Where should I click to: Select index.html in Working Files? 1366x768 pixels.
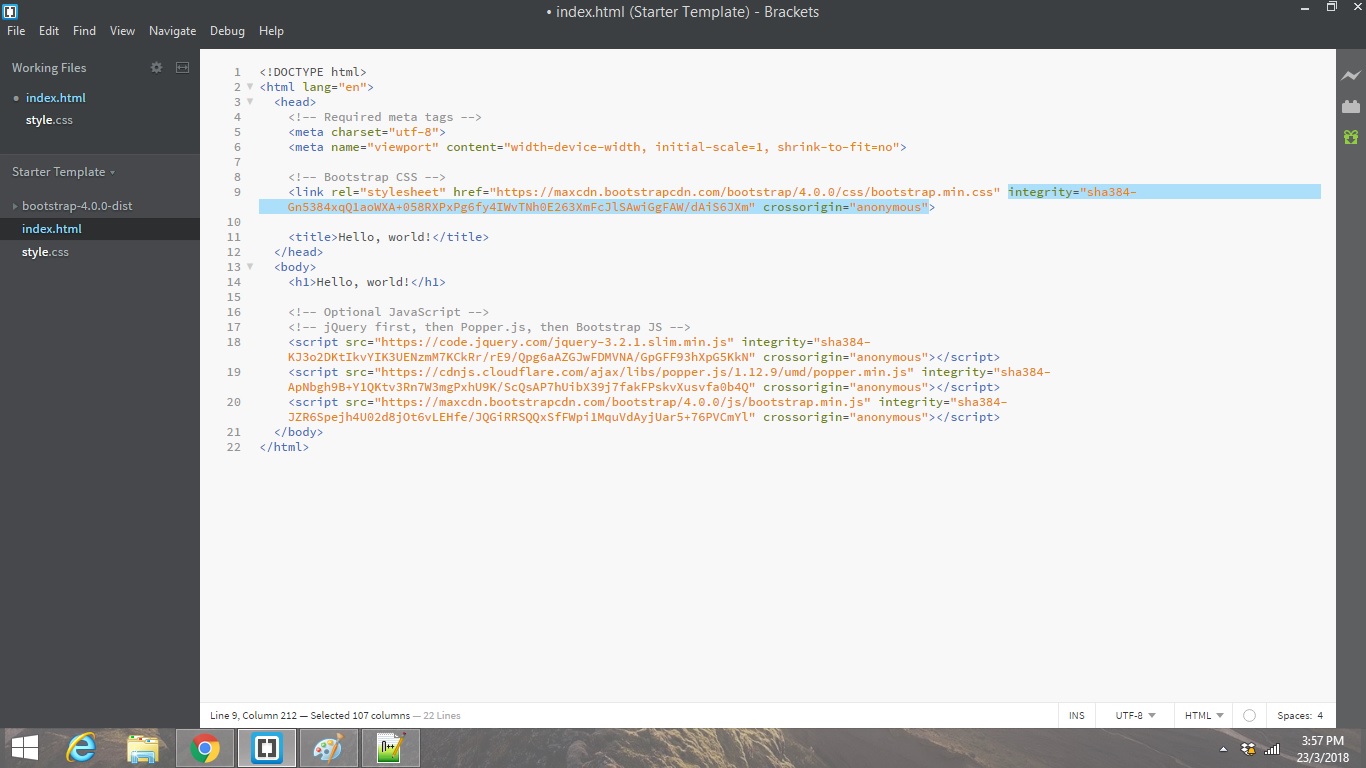[x=56, y=98]
